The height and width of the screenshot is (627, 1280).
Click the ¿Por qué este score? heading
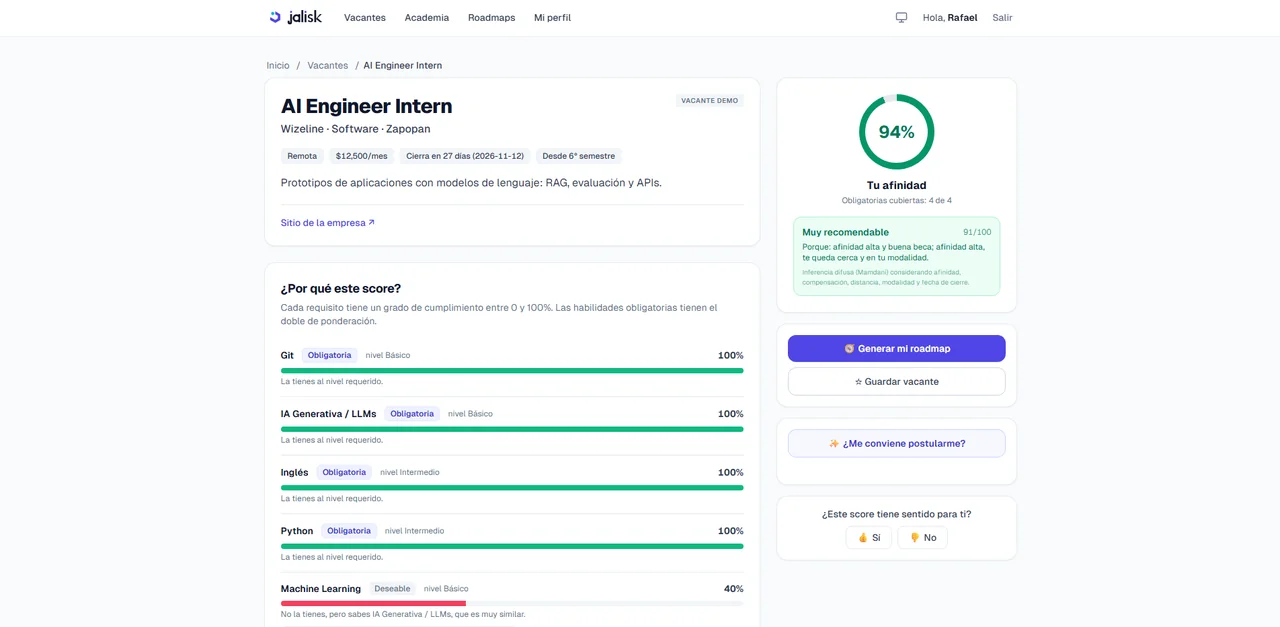point(341,289)
